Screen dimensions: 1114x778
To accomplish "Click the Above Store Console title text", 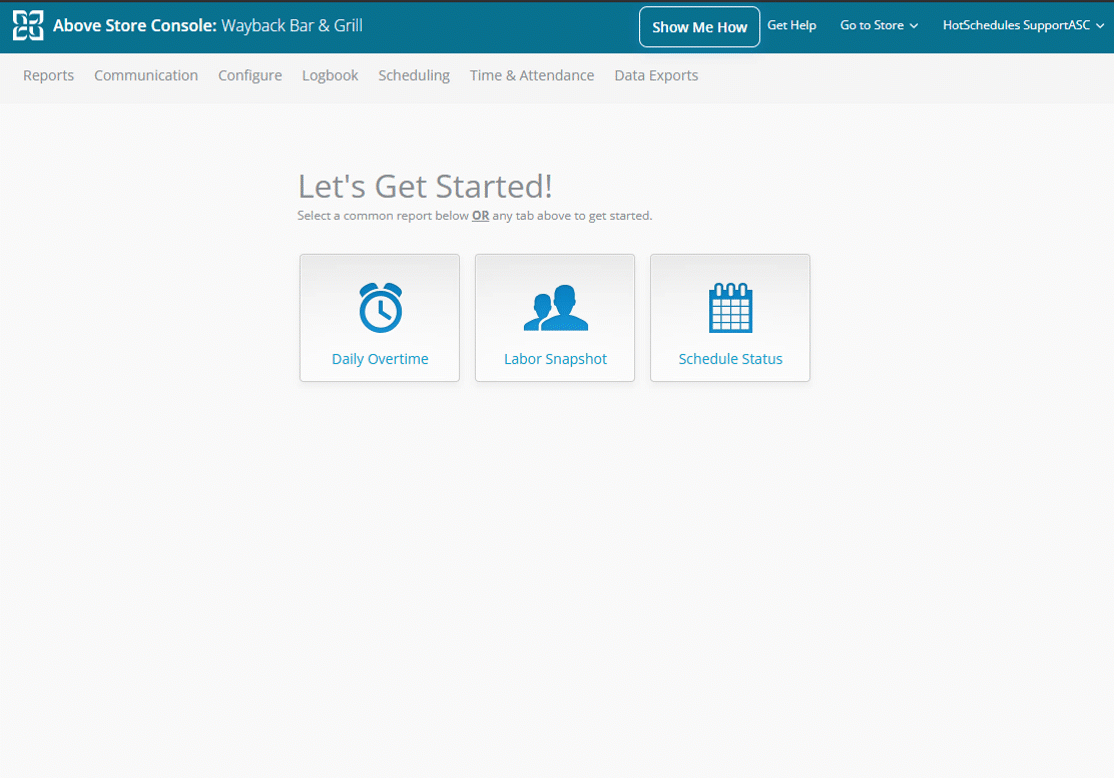I will click(x=134, y=26).
